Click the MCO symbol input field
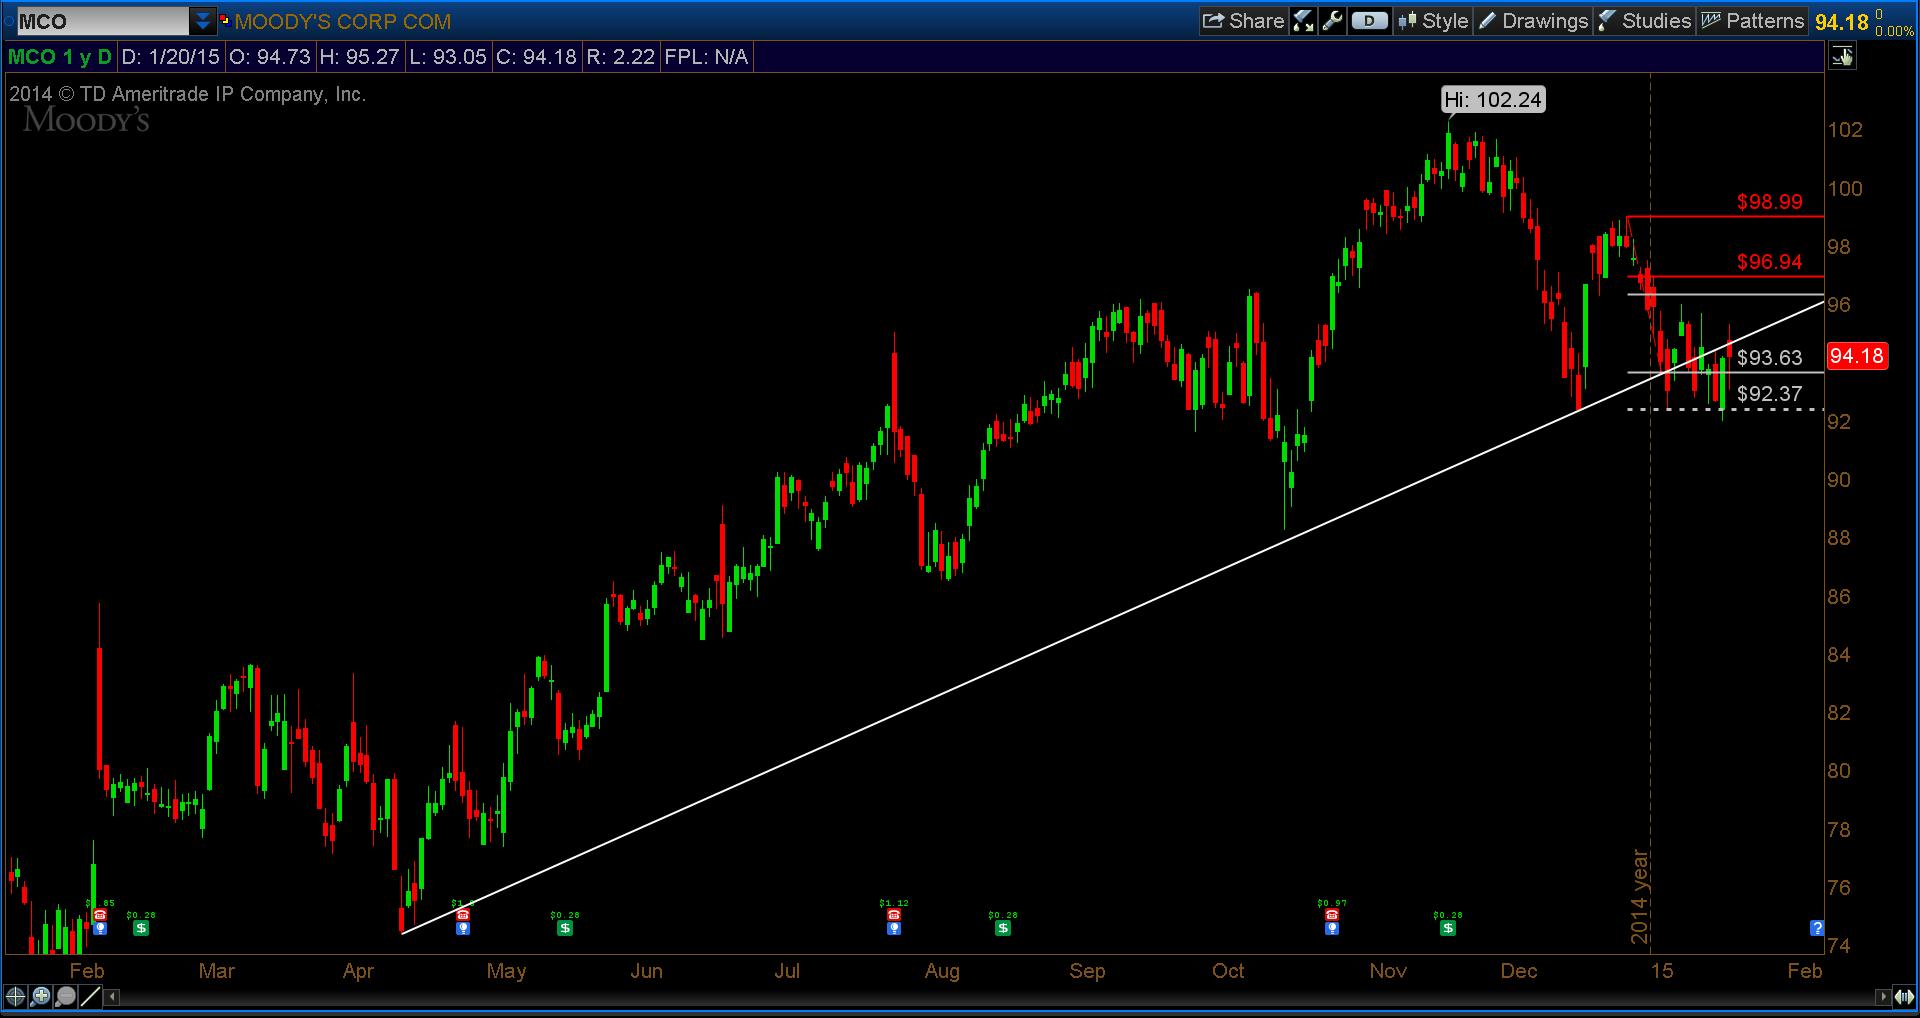The image size is (1920, 1018). [102, 21]
